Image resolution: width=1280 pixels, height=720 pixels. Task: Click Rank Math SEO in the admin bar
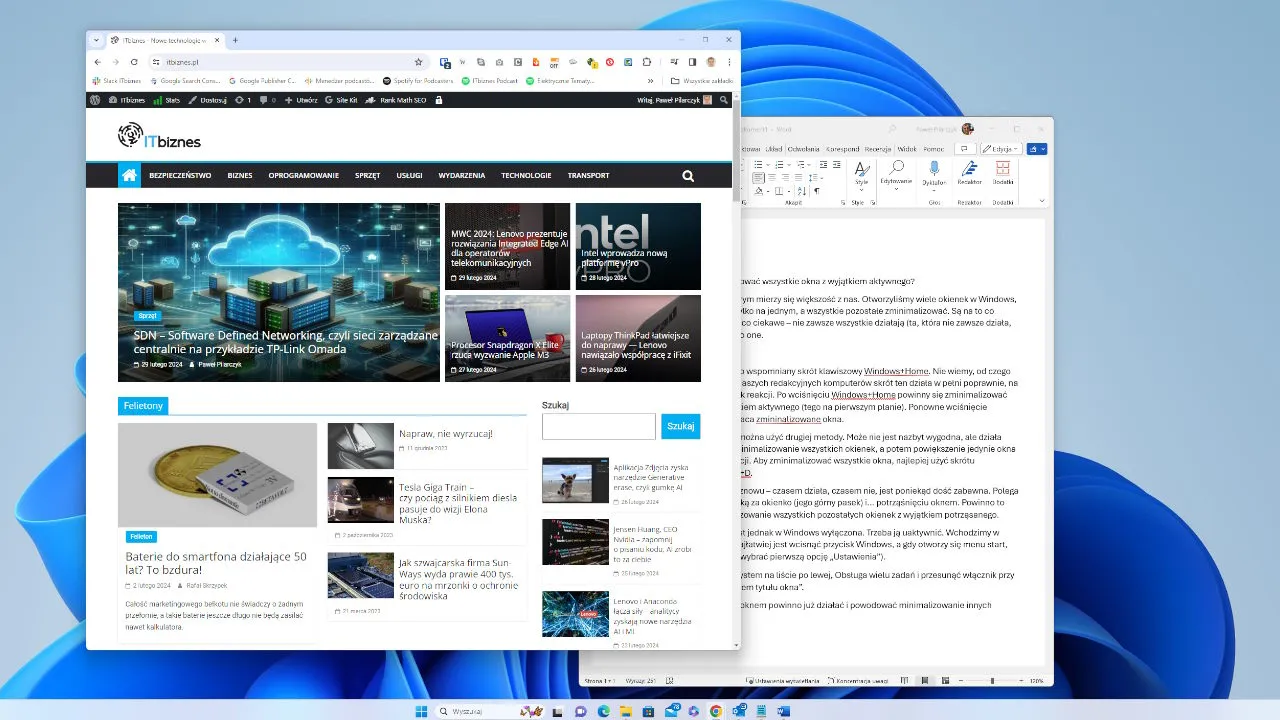tap(403, 99)
